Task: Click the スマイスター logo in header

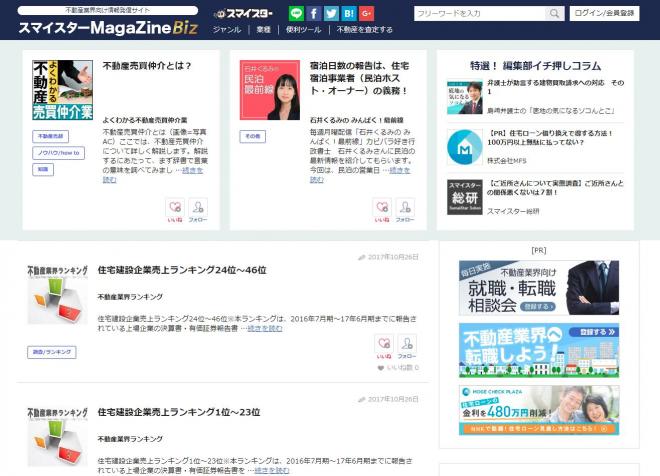Action: [243, 14]
